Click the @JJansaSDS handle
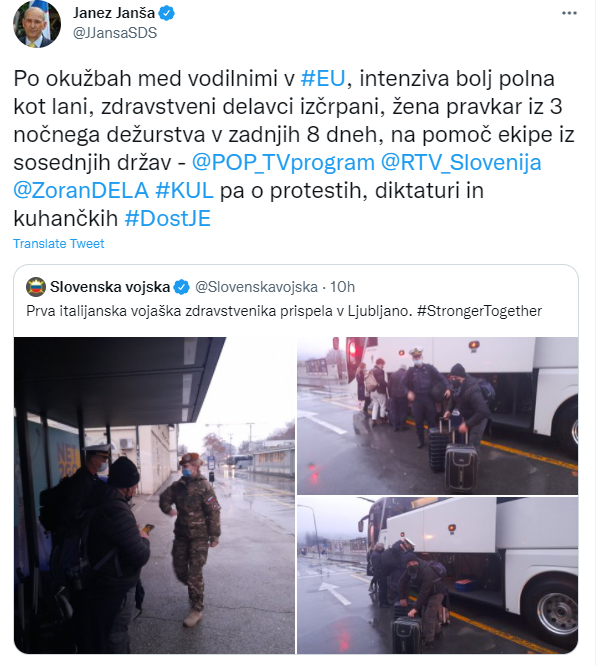 pyautogui.click(x=115, y=33)
